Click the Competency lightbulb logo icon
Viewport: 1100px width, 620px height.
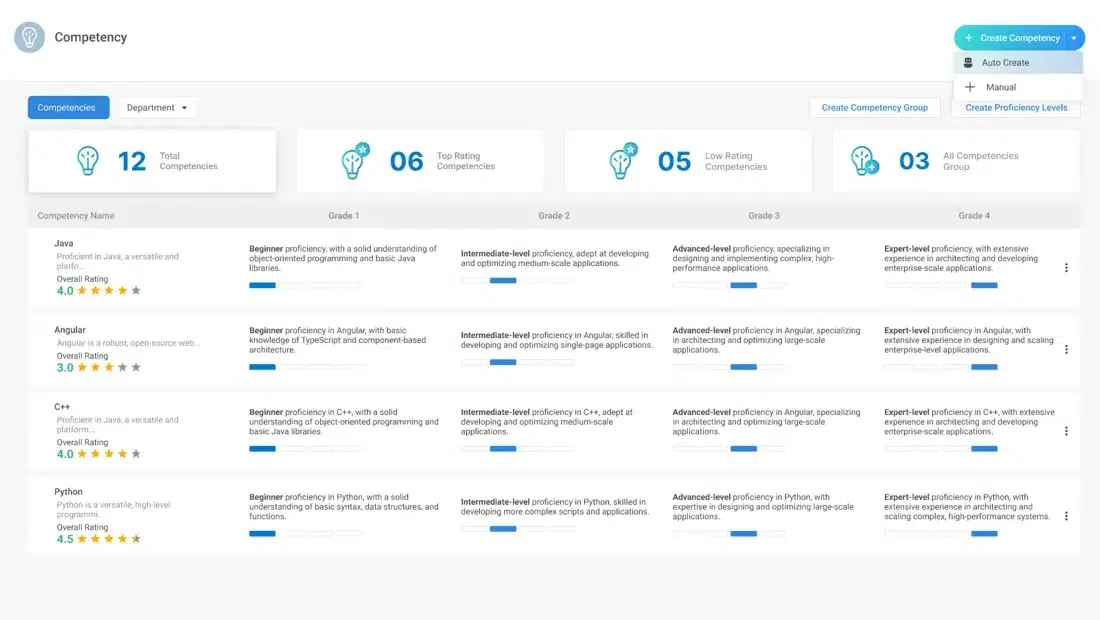tap(29, 37)
